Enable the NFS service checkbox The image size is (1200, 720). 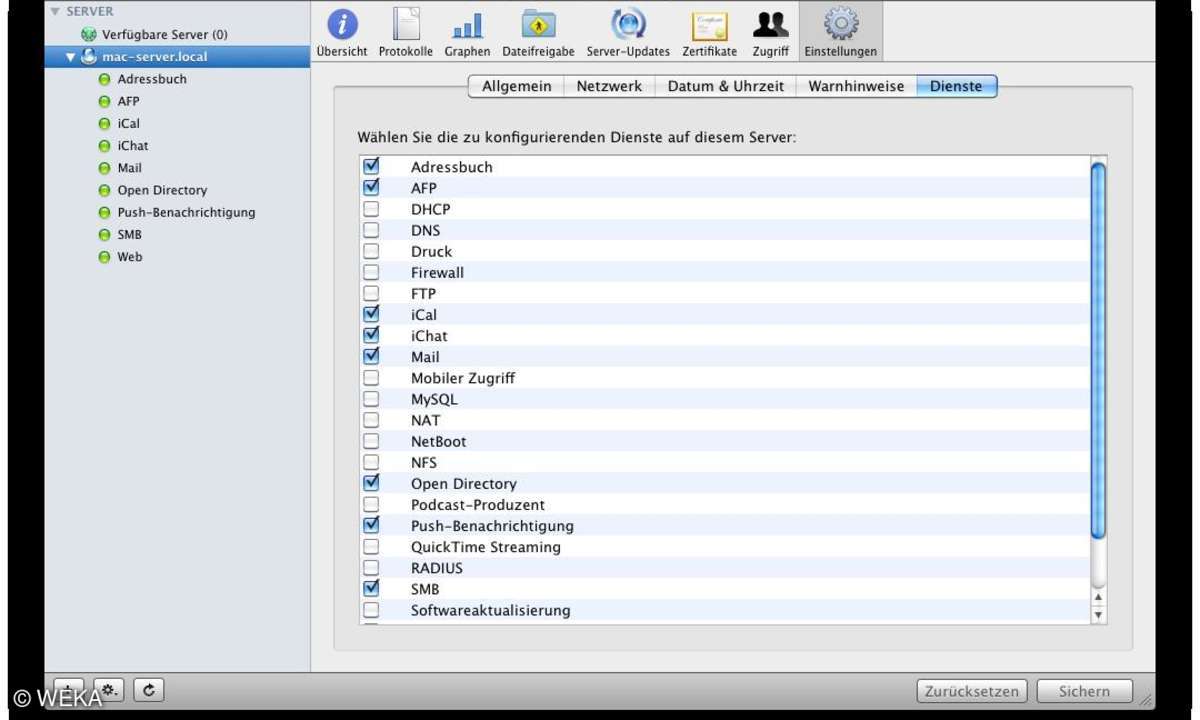coord(371,462)
